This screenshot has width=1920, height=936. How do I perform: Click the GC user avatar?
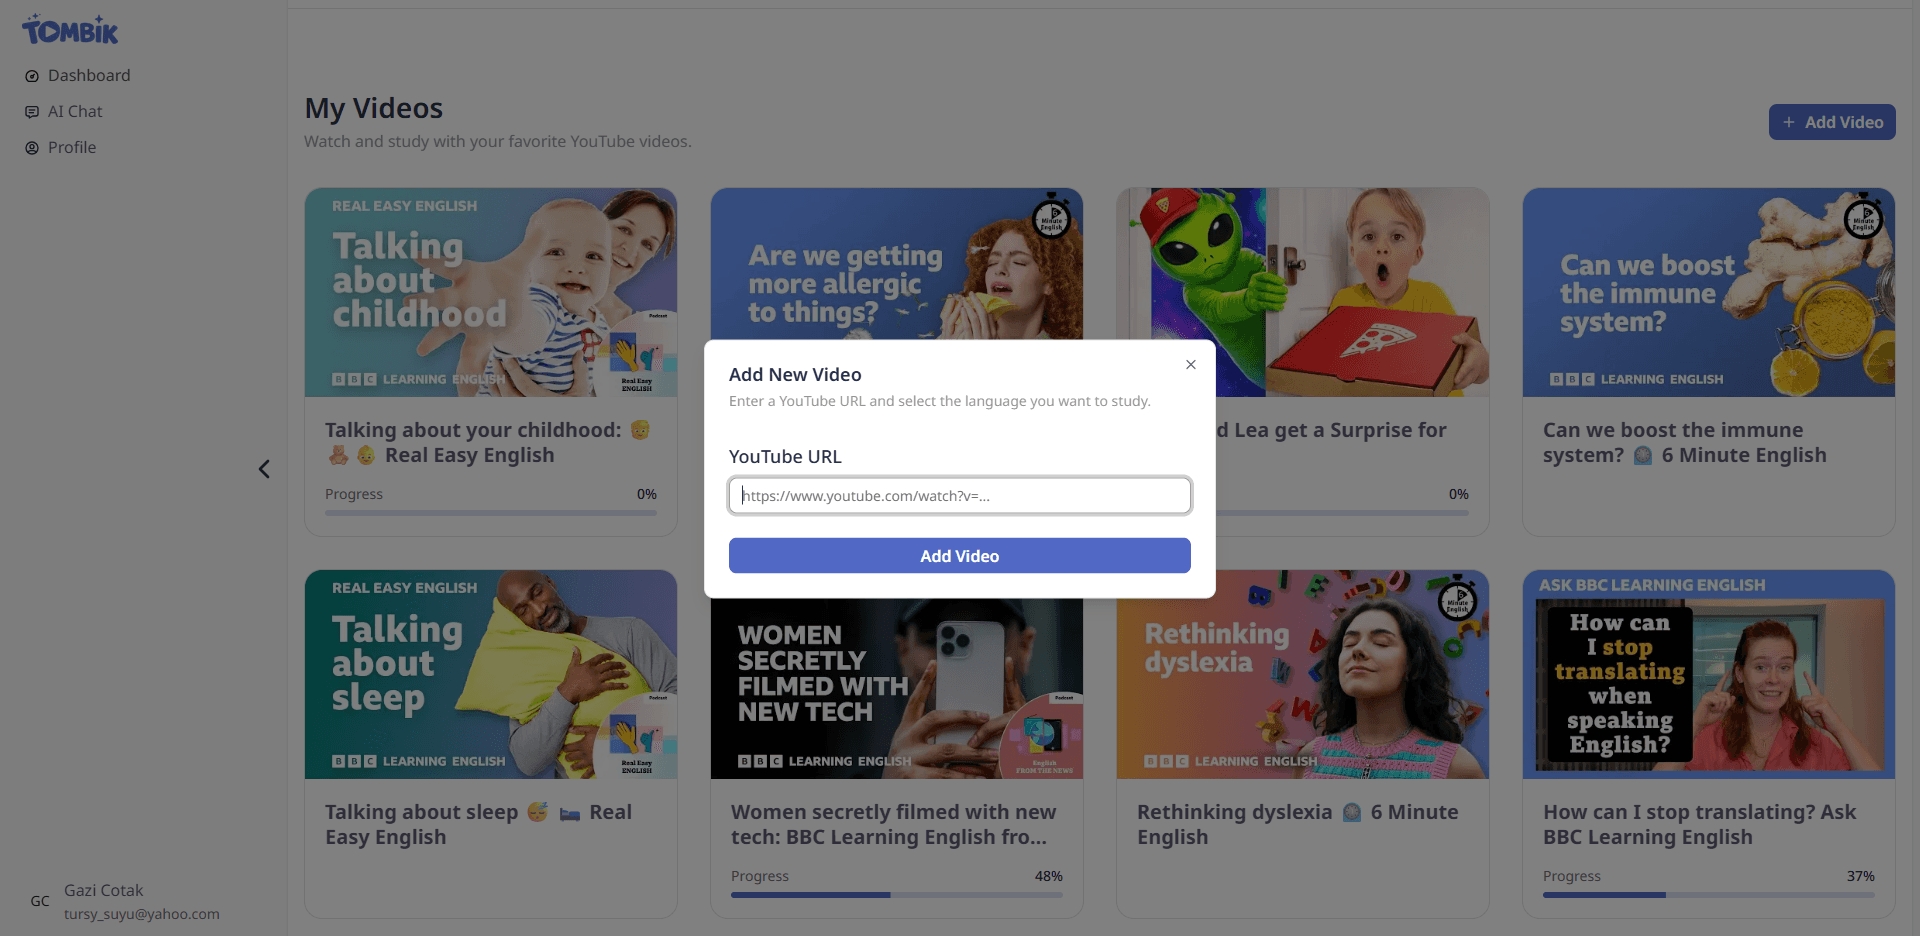pos(40,901)
